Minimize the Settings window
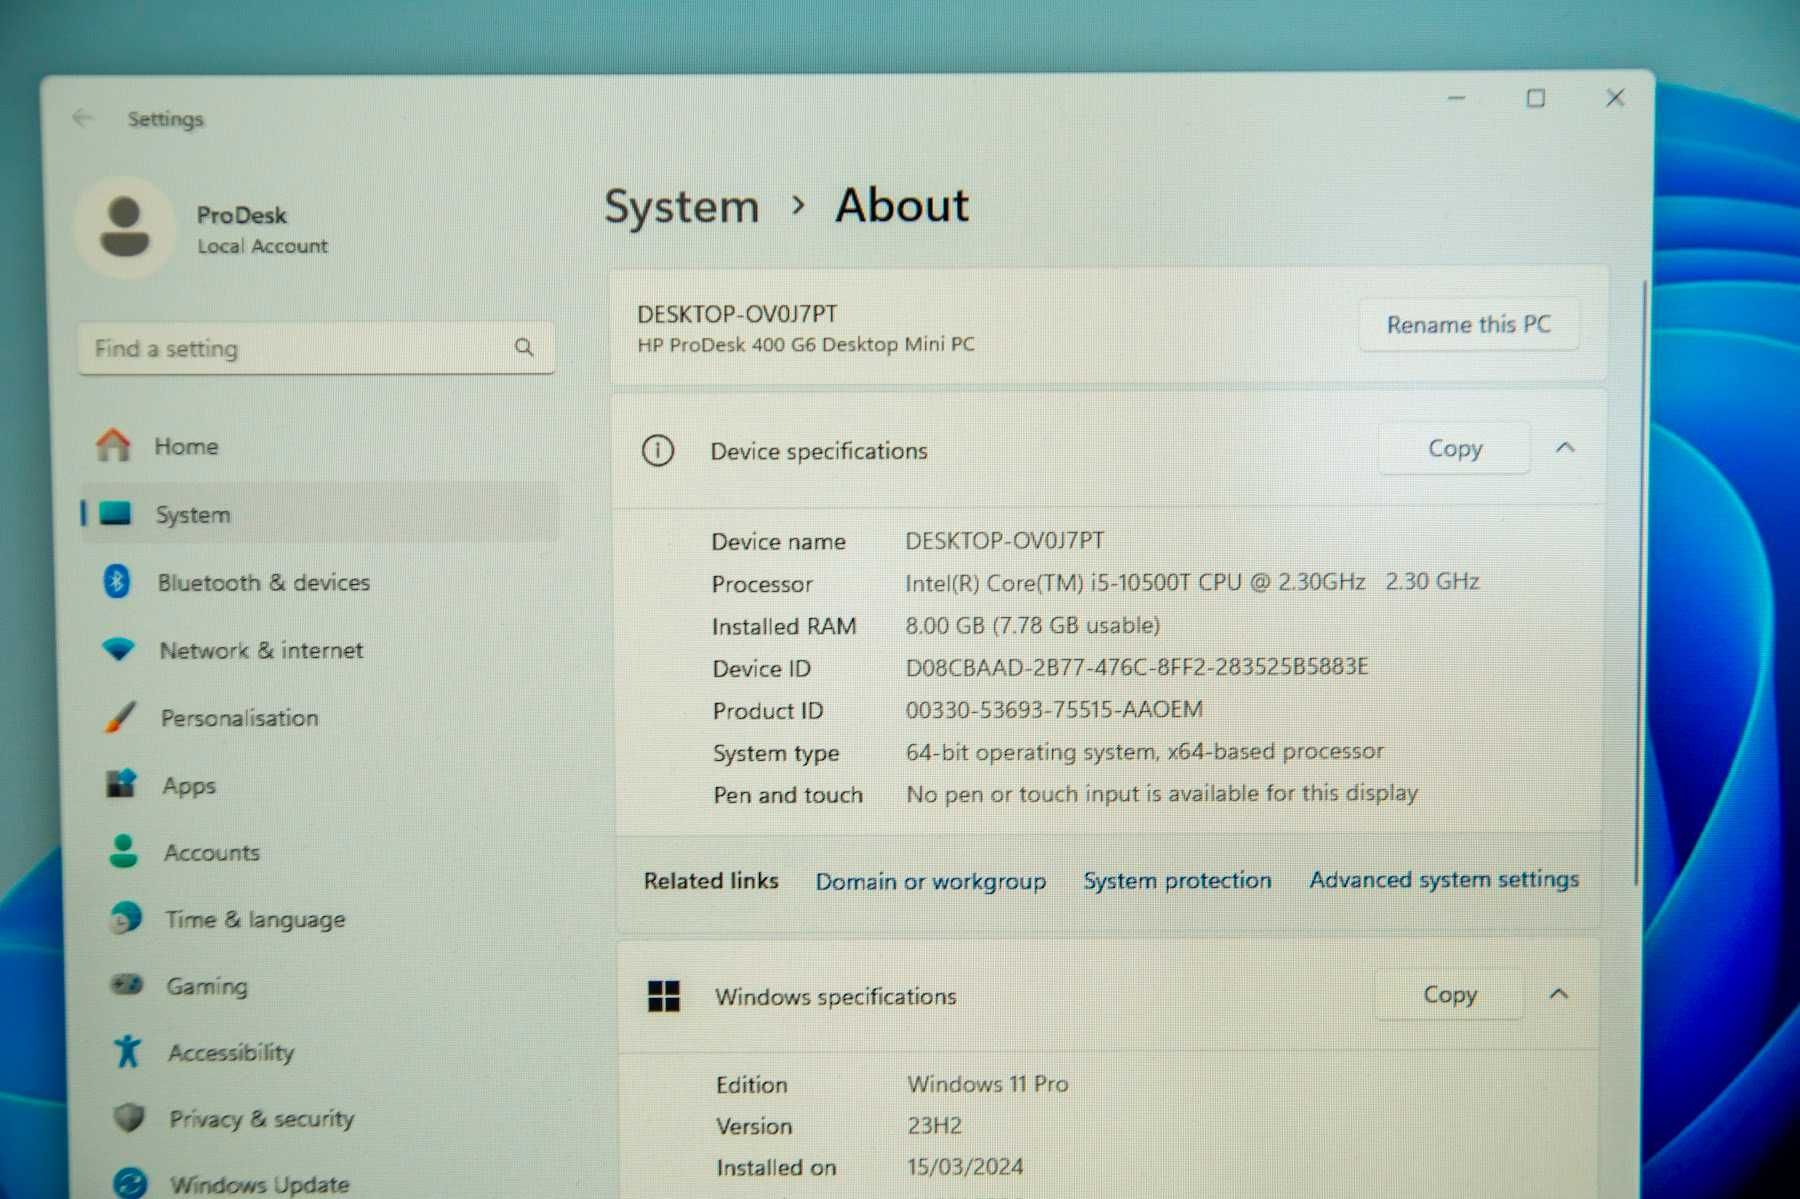Viewport: 1800px width, 1199px height. (1456, 98)
